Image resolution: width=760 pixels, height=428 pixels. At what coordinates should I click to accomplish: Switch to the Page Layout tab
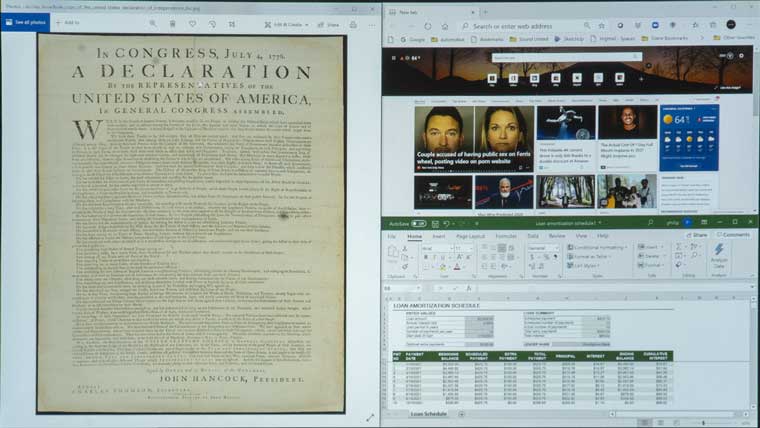[x=470, y=237]
